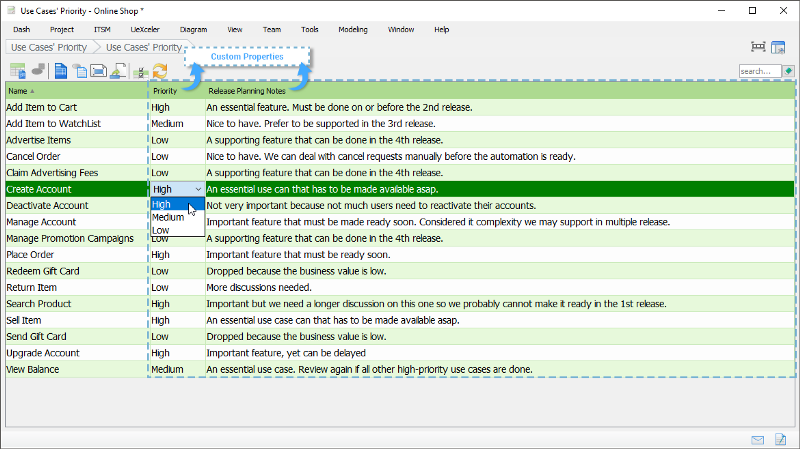
Task: Click inside the search input field
Action: 759,71
